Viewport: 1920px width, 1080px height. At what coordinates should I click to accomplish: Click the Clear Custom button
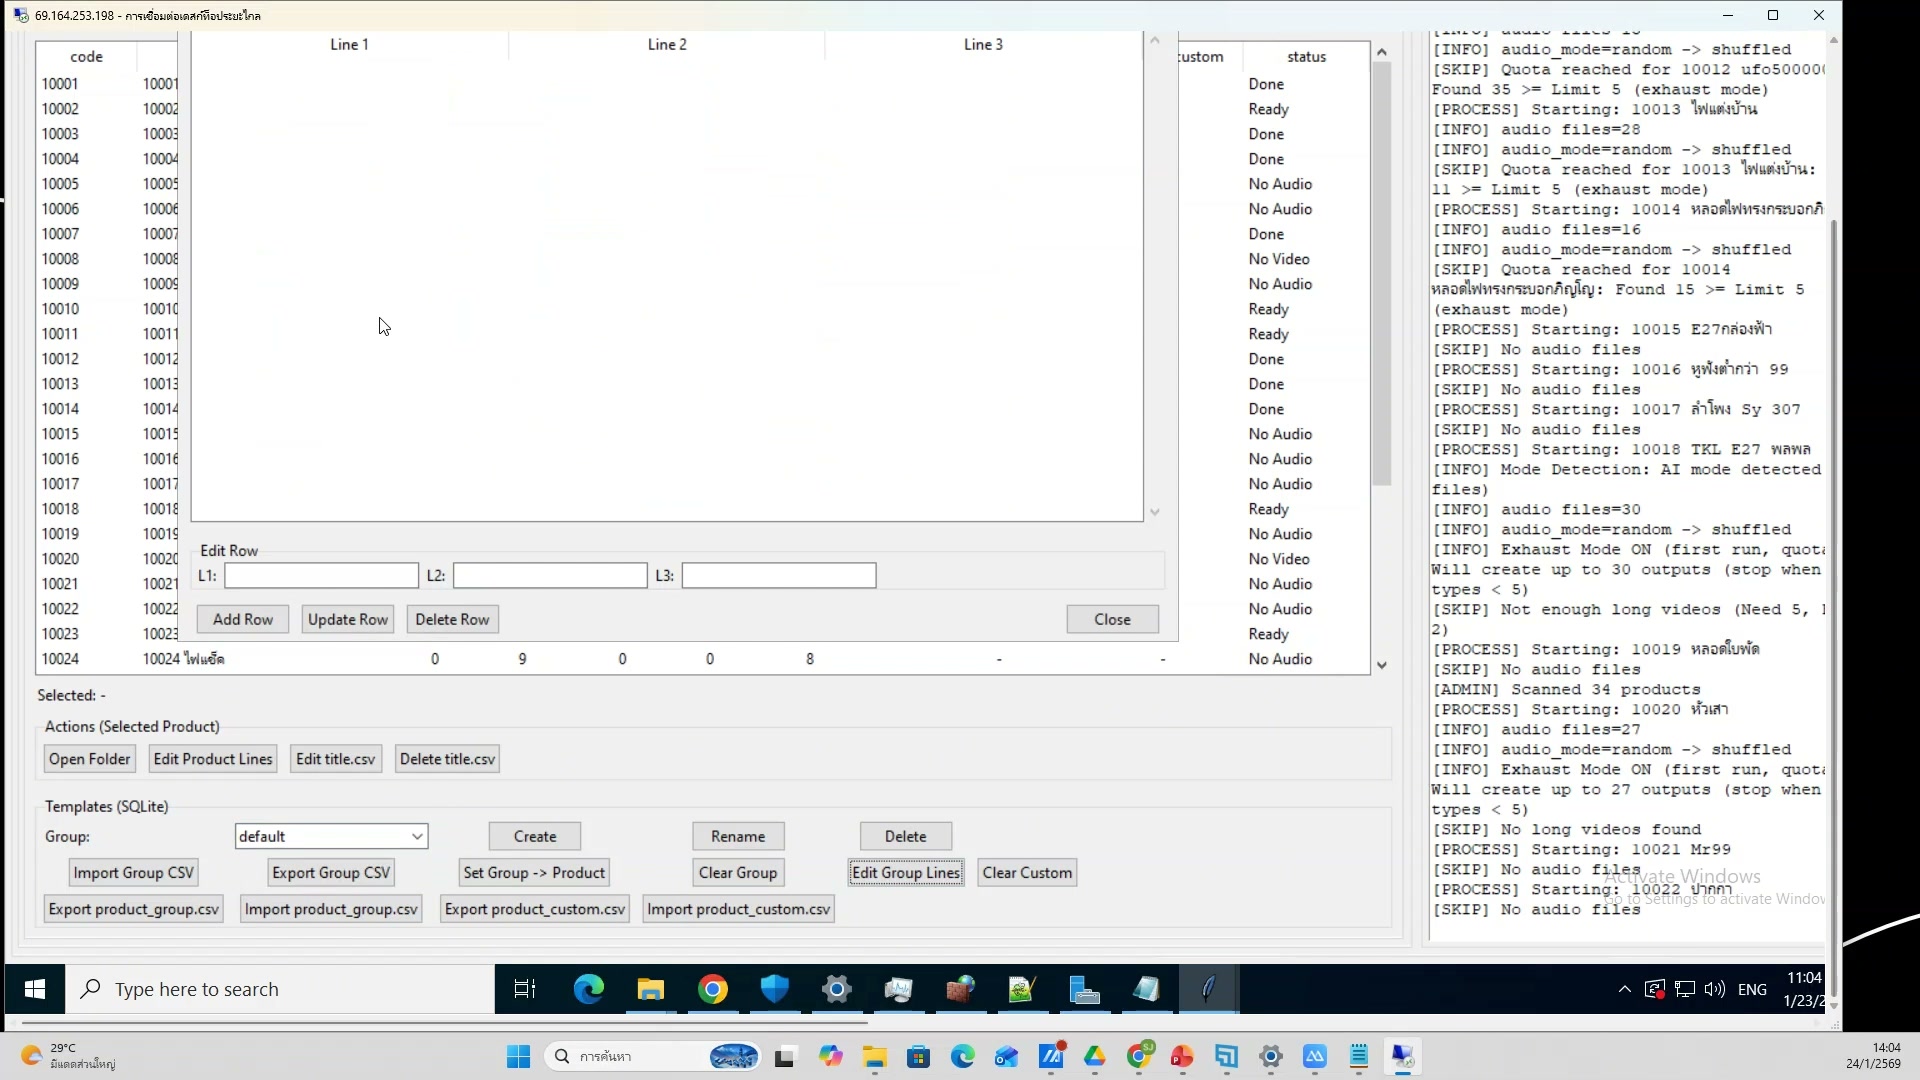[x=1027, y=872]
